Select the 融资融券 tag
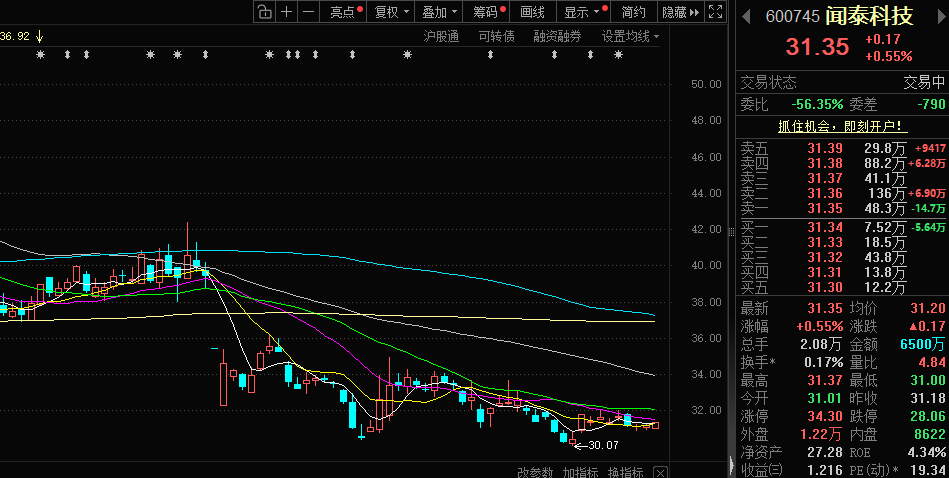The width and height of the screenshot is (949, 478). tap(557, 36)
